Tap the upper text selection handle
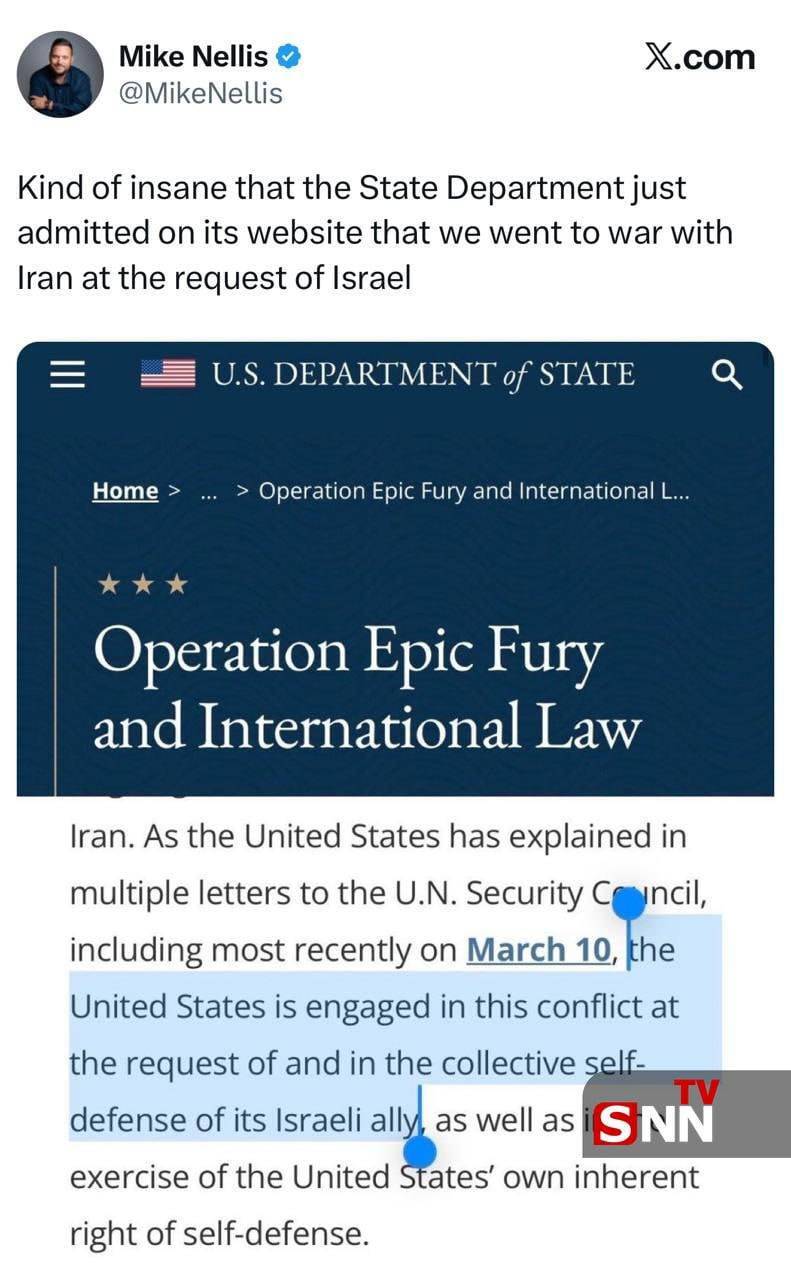This screenshot has width=791, height=1280. tap(629, 905)
